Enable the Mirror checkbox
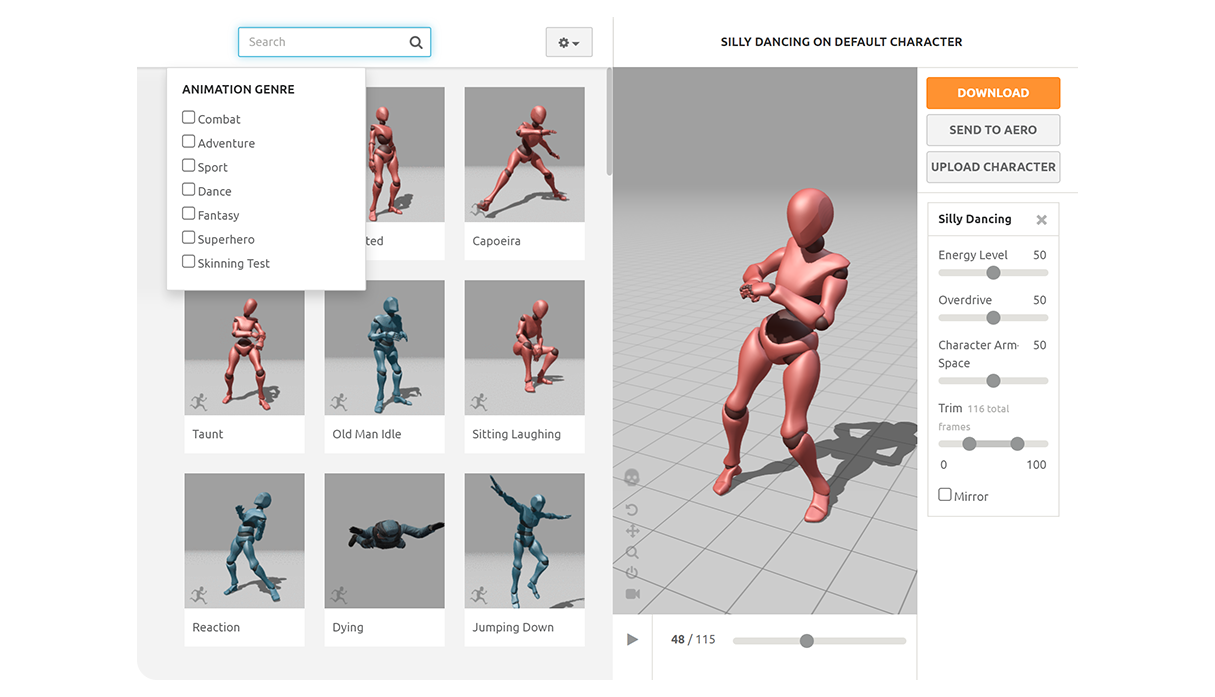This screenshot has height=697, width=1215. point(945,494)
